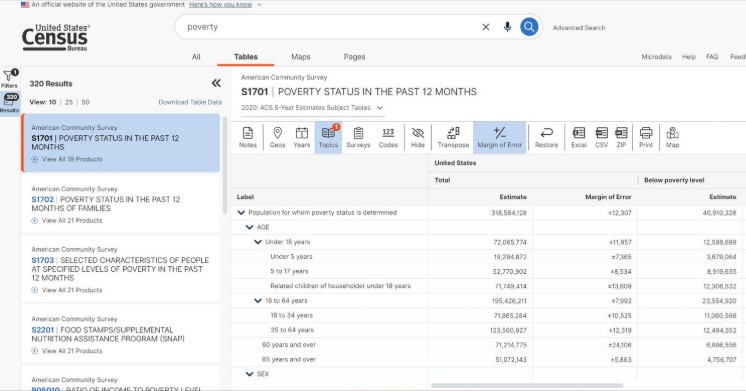Screen dimensions: 746x391
Task: Open the Codes filter icon
Action: click(388, 137)
